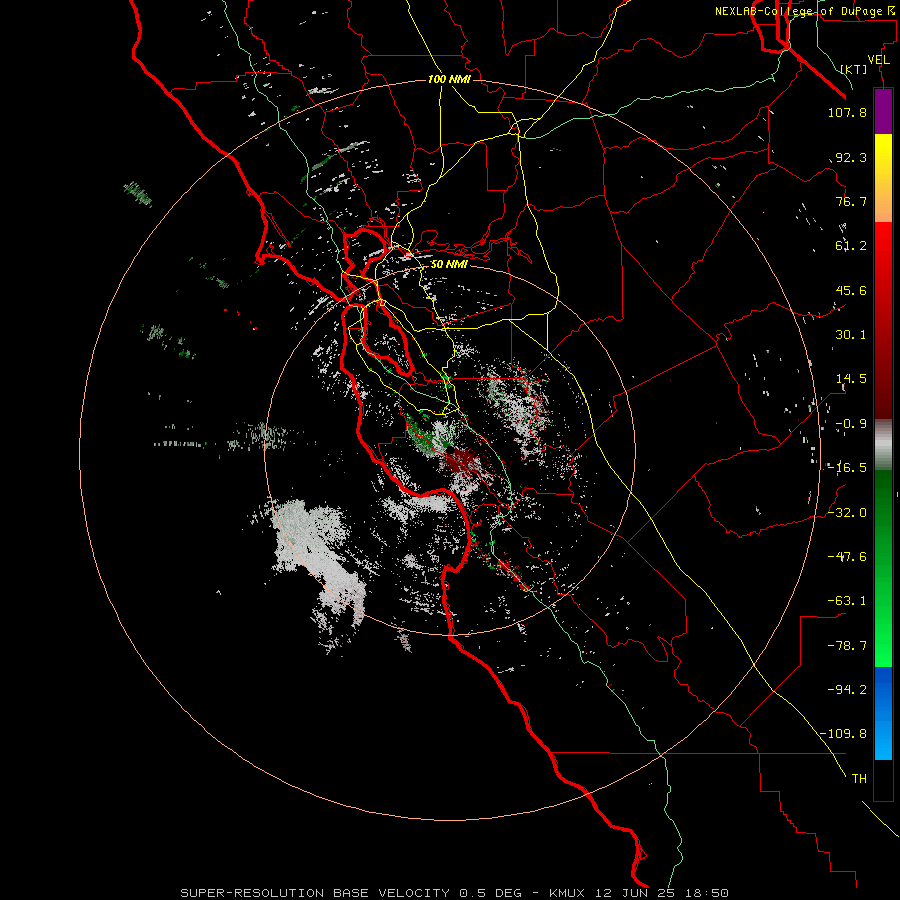Click the -16.5 scale value
900x900 pixels.
pos(847,468)
